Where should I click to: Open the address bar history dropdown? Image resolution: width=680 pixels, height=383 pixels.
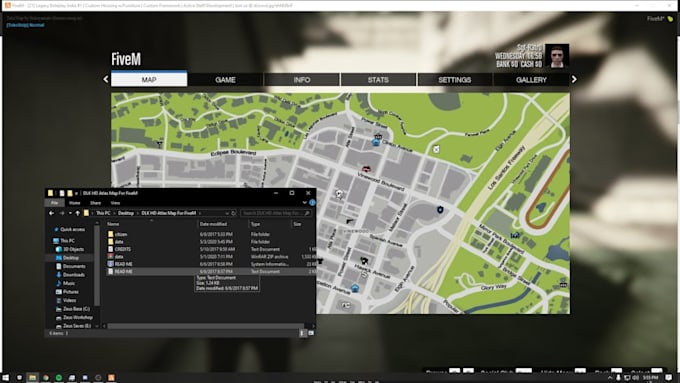[227, 213]
